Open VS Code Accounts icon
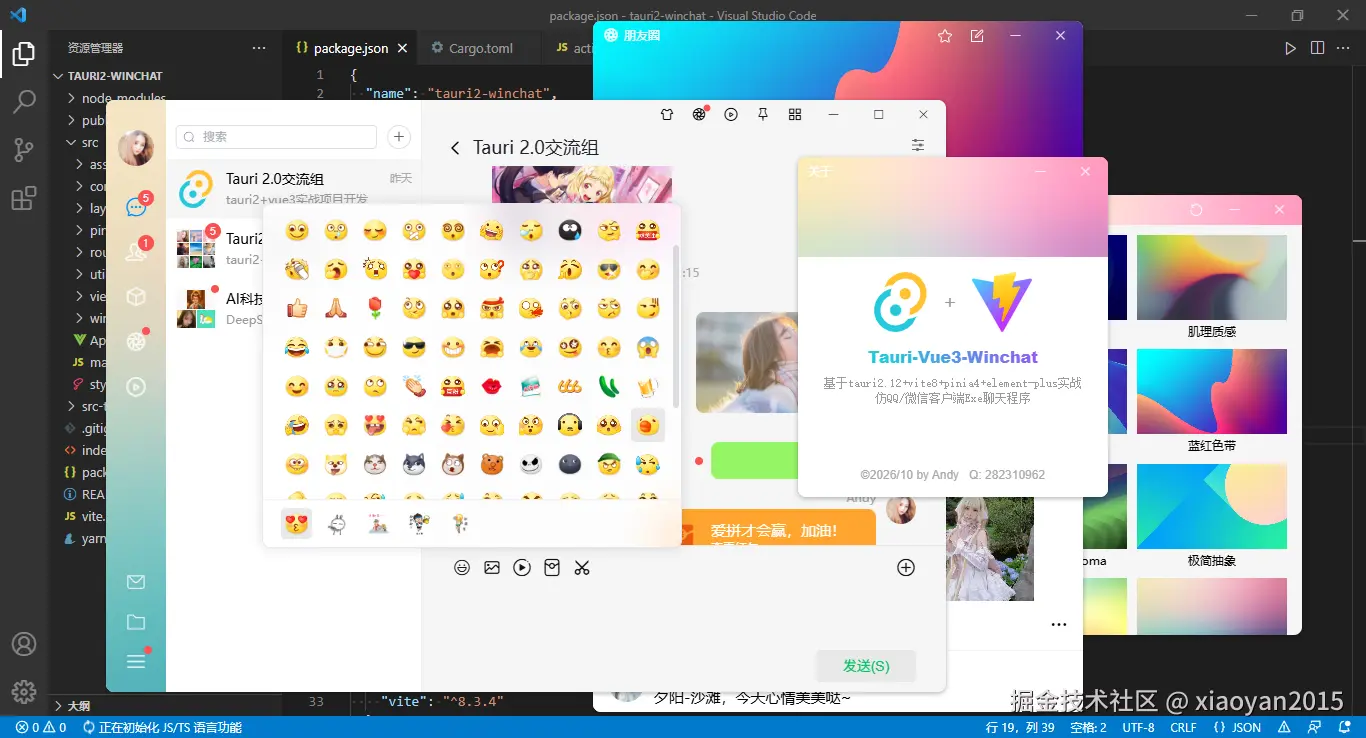Viewport: 1366px width, 738px height. tap(24, 644)
